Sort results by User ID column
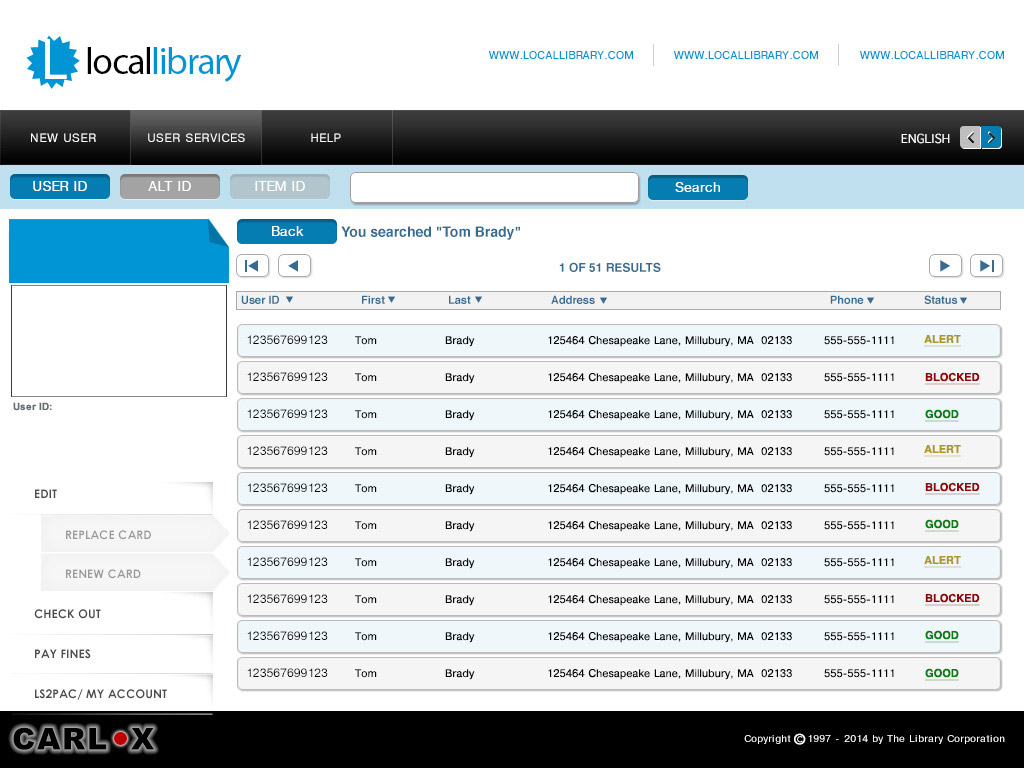1024x768 pixels. coord(267,300)
